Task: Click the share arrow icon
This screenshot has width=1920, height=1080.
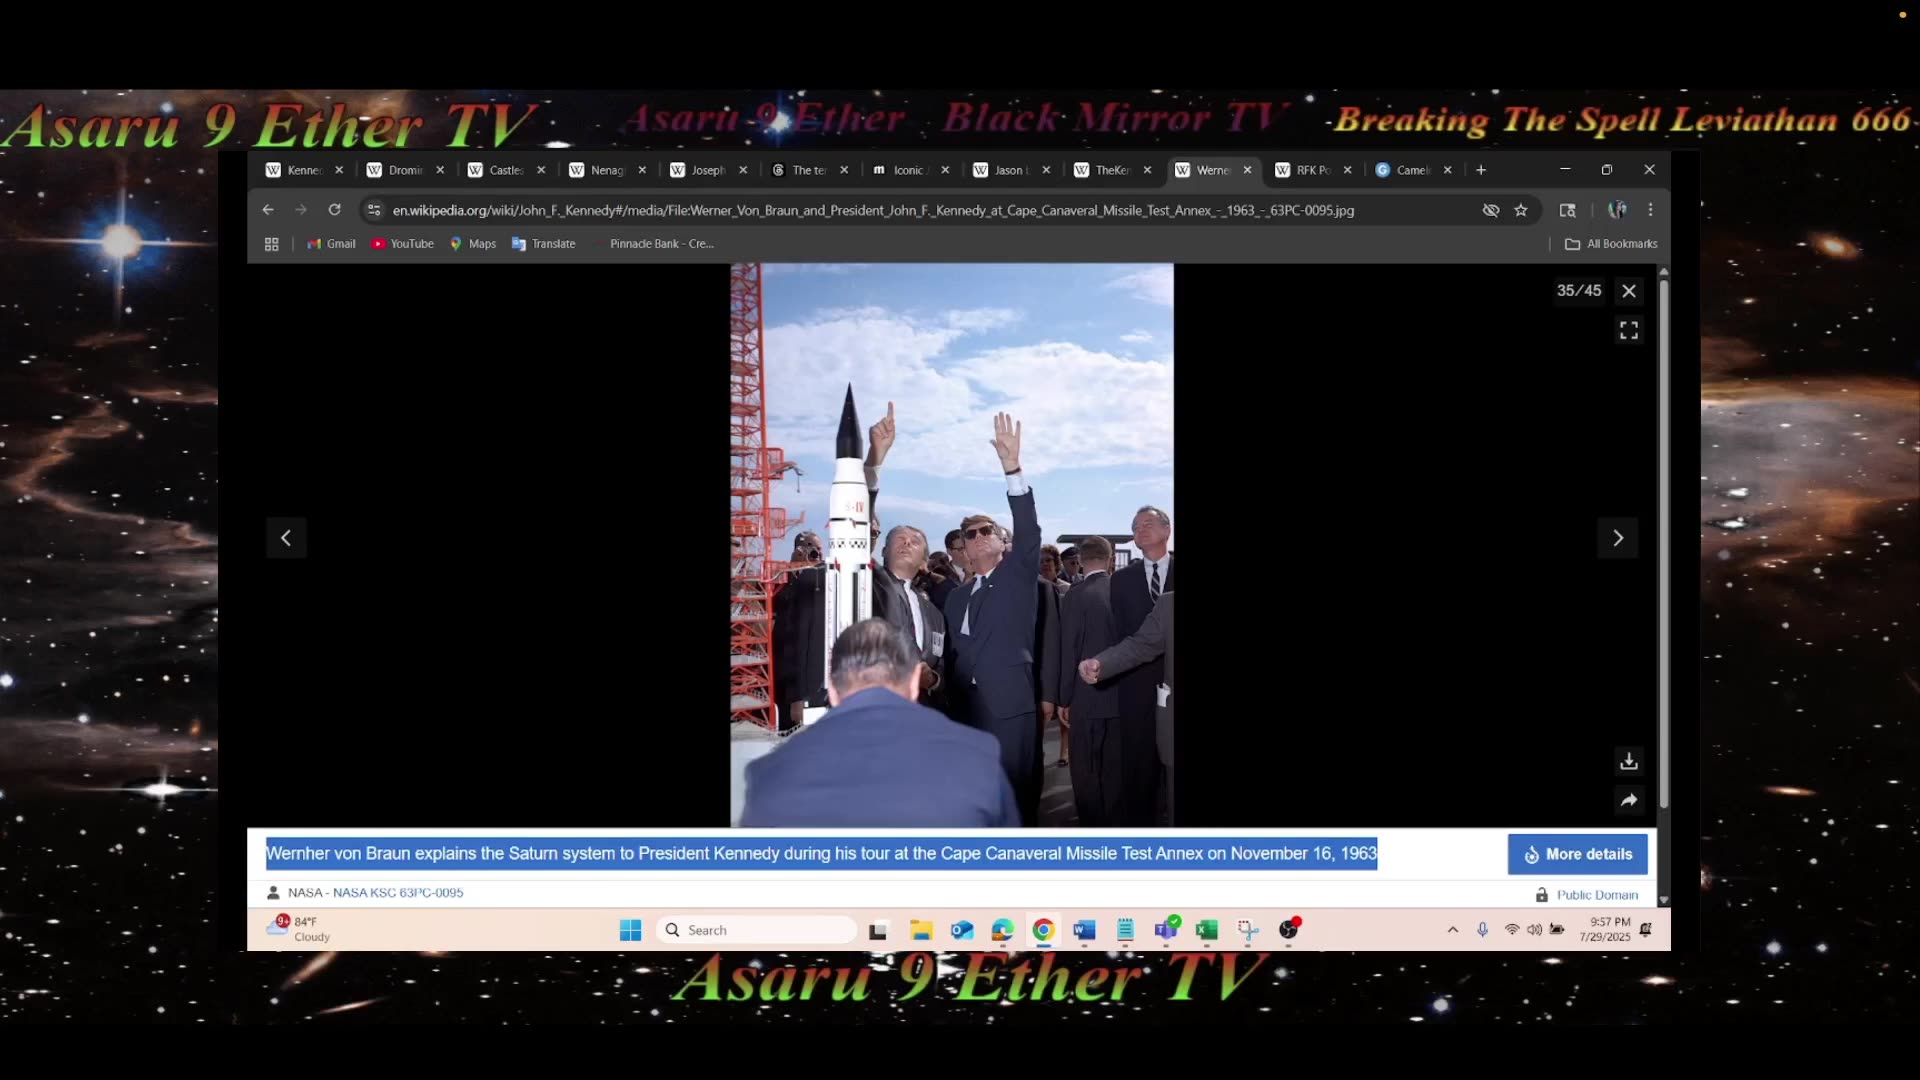Action: click(1629, 800)
